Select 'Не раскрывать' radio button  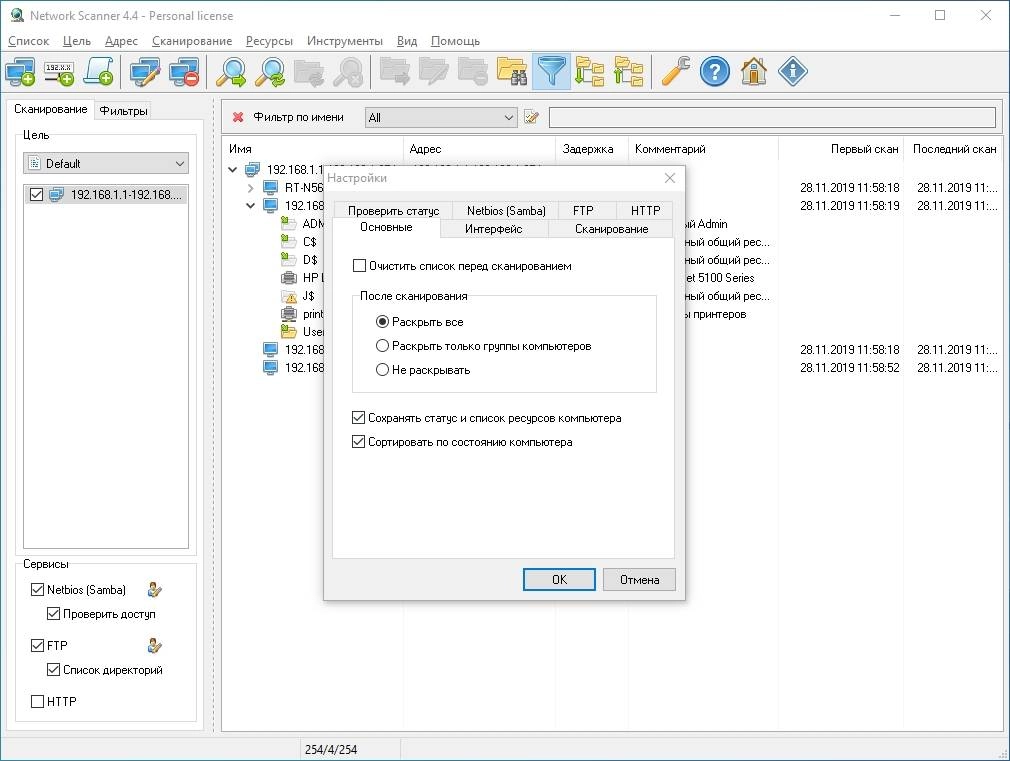point(382,370)
